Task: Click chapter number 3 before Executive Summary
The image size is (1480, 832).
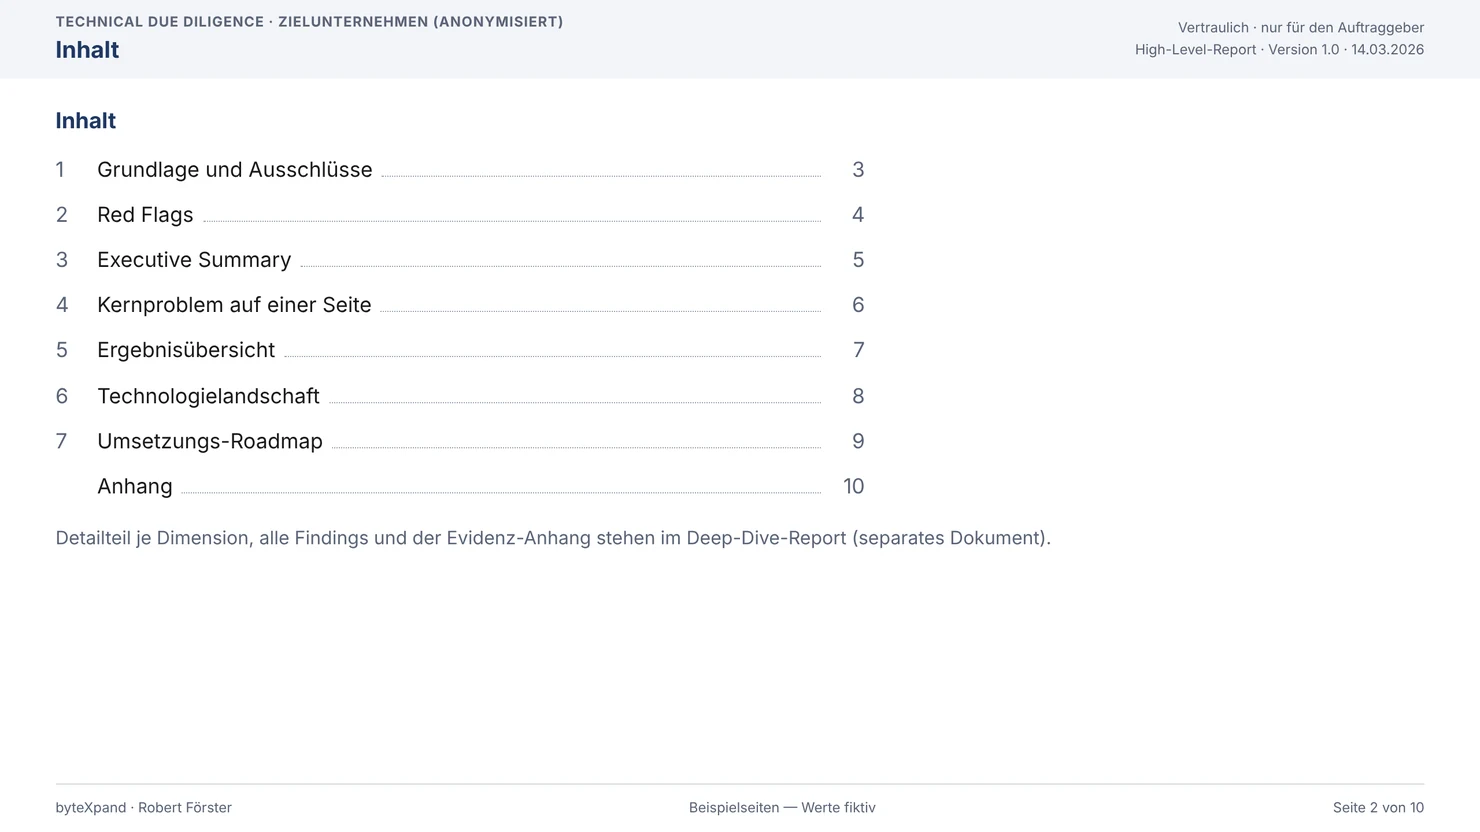Action: (62, 260)
